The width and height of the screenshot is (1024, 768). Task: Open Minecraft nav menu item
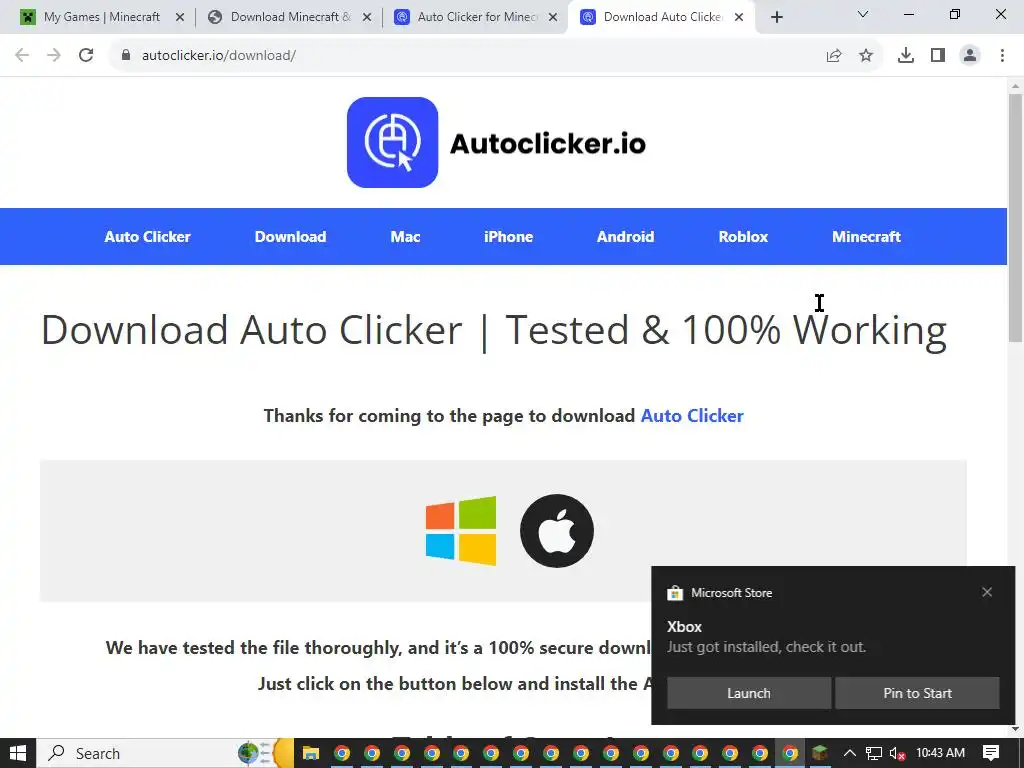point(867,236)
